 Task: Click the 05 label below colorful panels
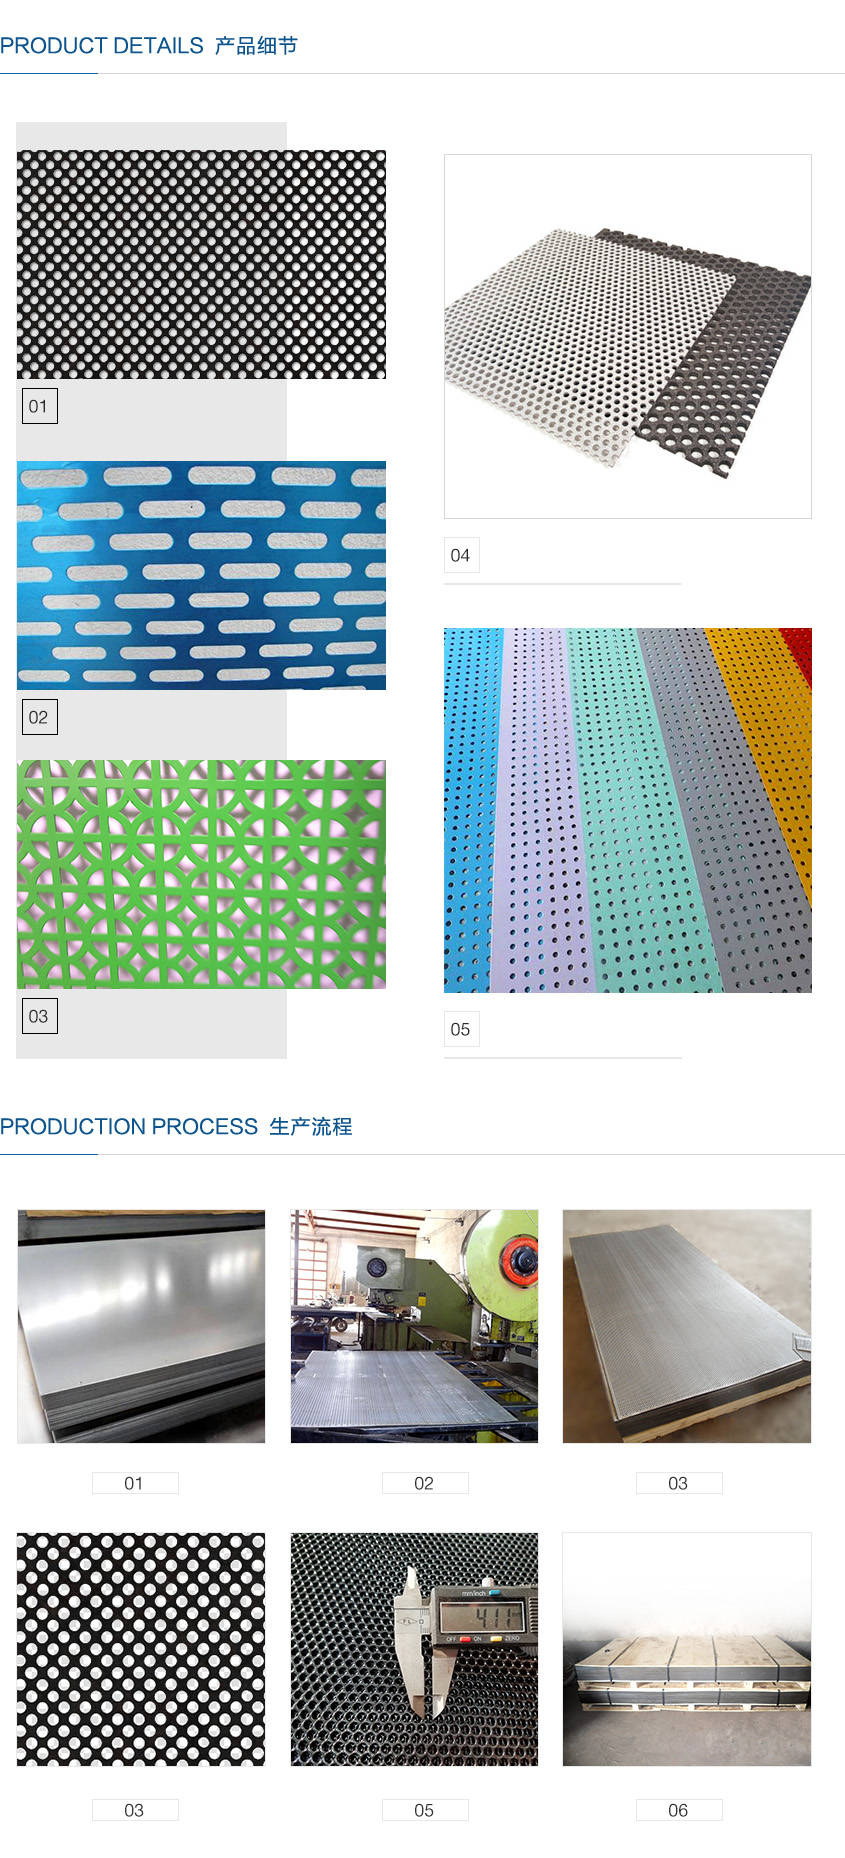pyautogui.click(x=461, y=1029)
